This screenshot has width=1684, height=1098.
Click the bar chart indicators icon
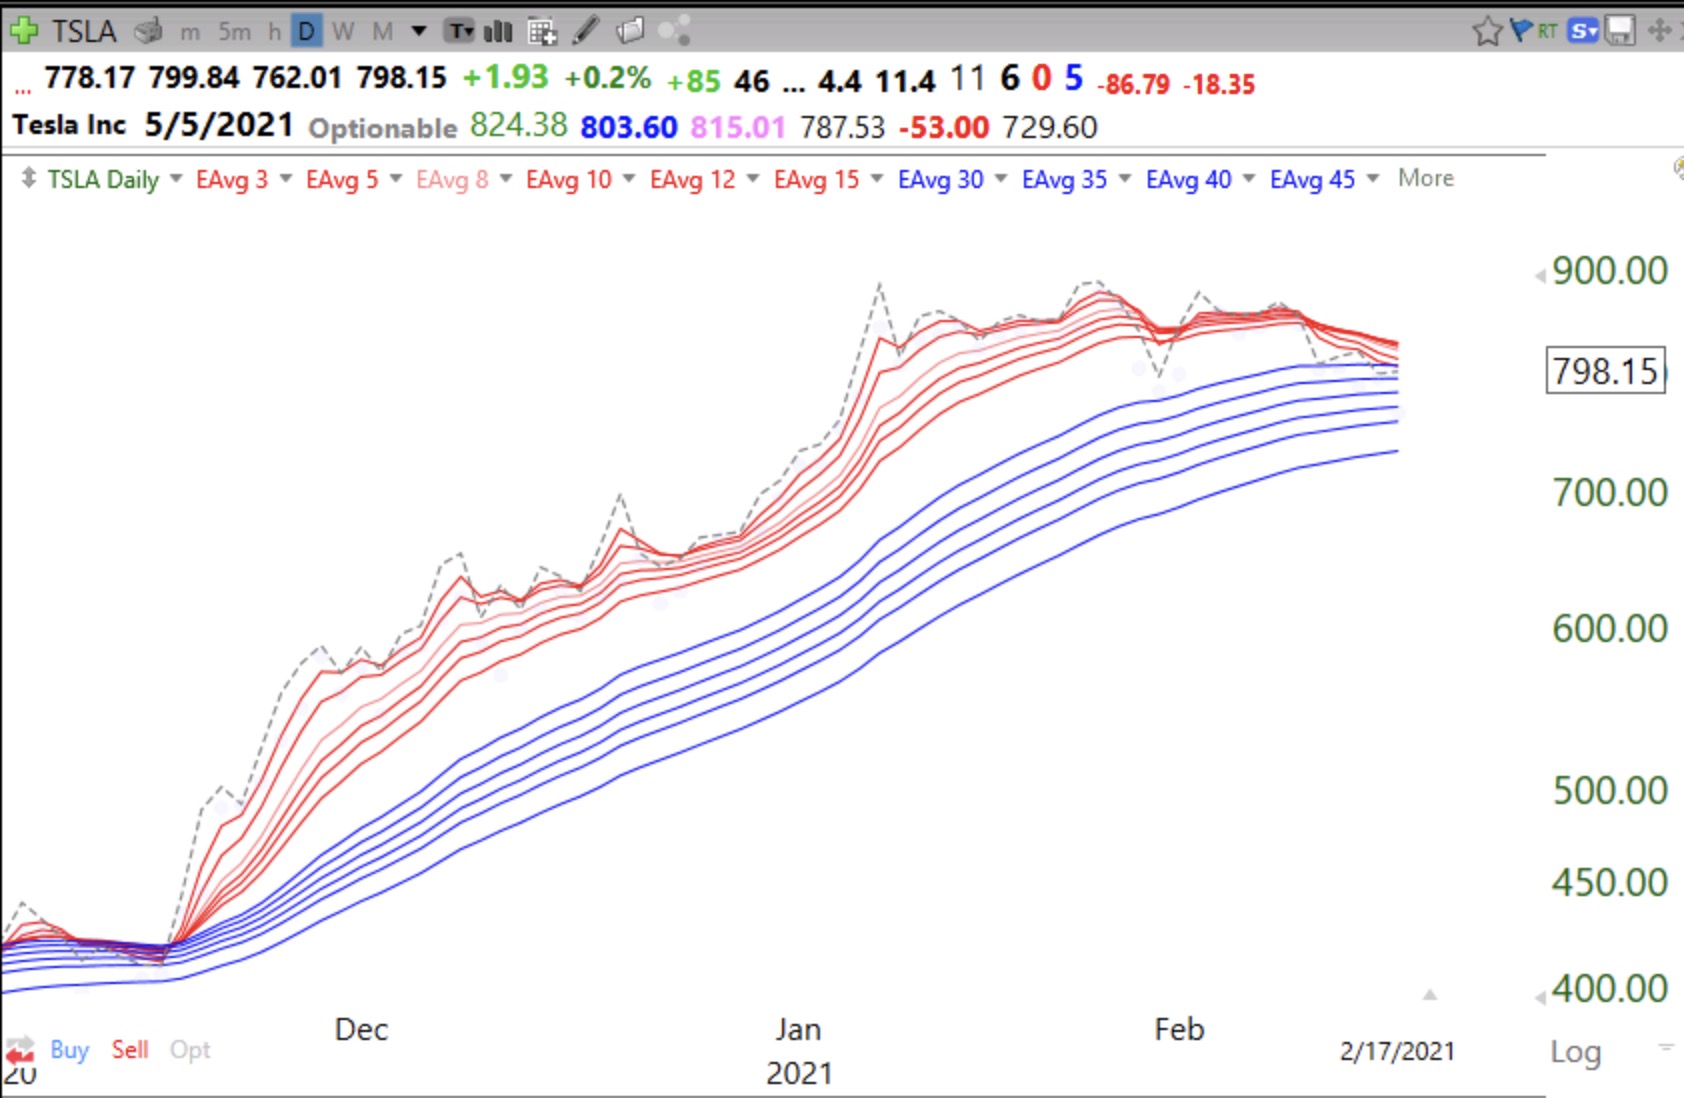pyautogui.click(x=498, y=32)
